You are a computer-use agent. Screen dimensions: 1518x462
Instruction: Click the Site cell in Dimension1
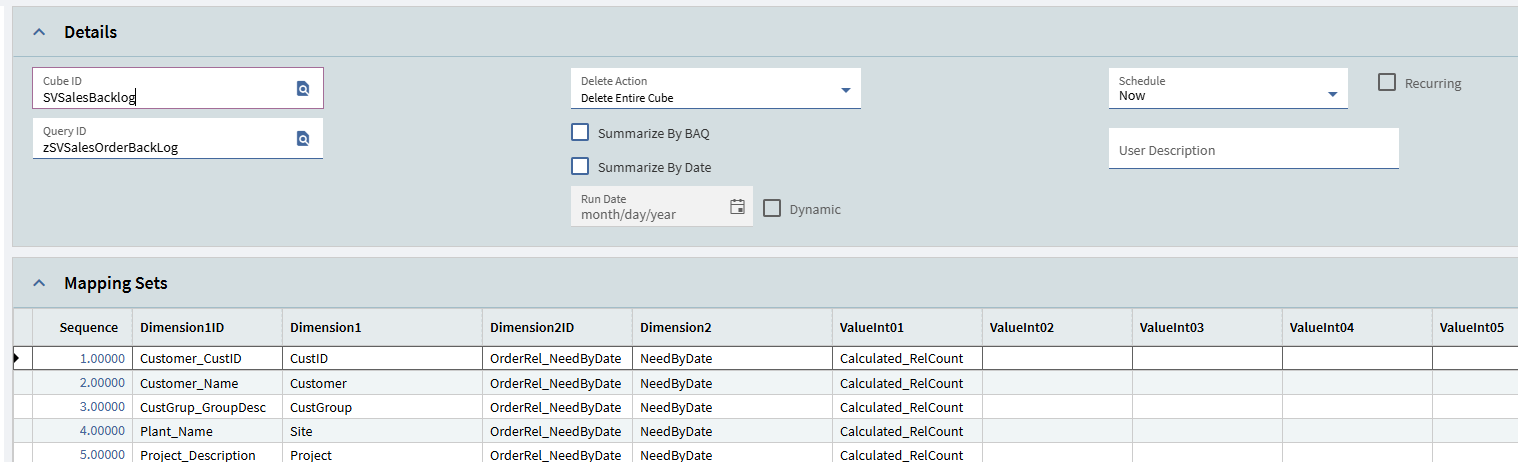point(382,431)
